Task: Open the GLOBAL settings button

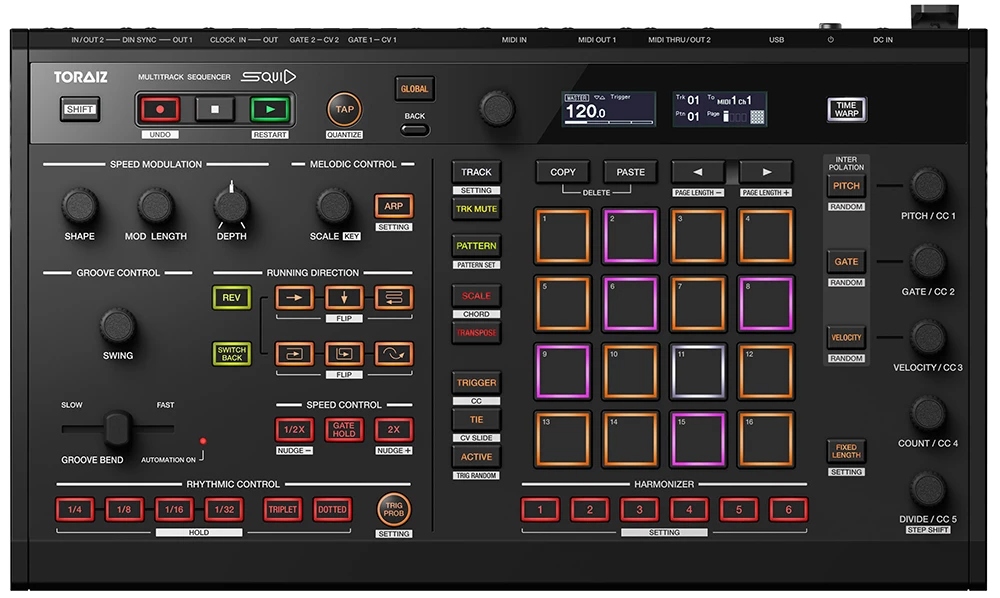Action: coord(414,89)
